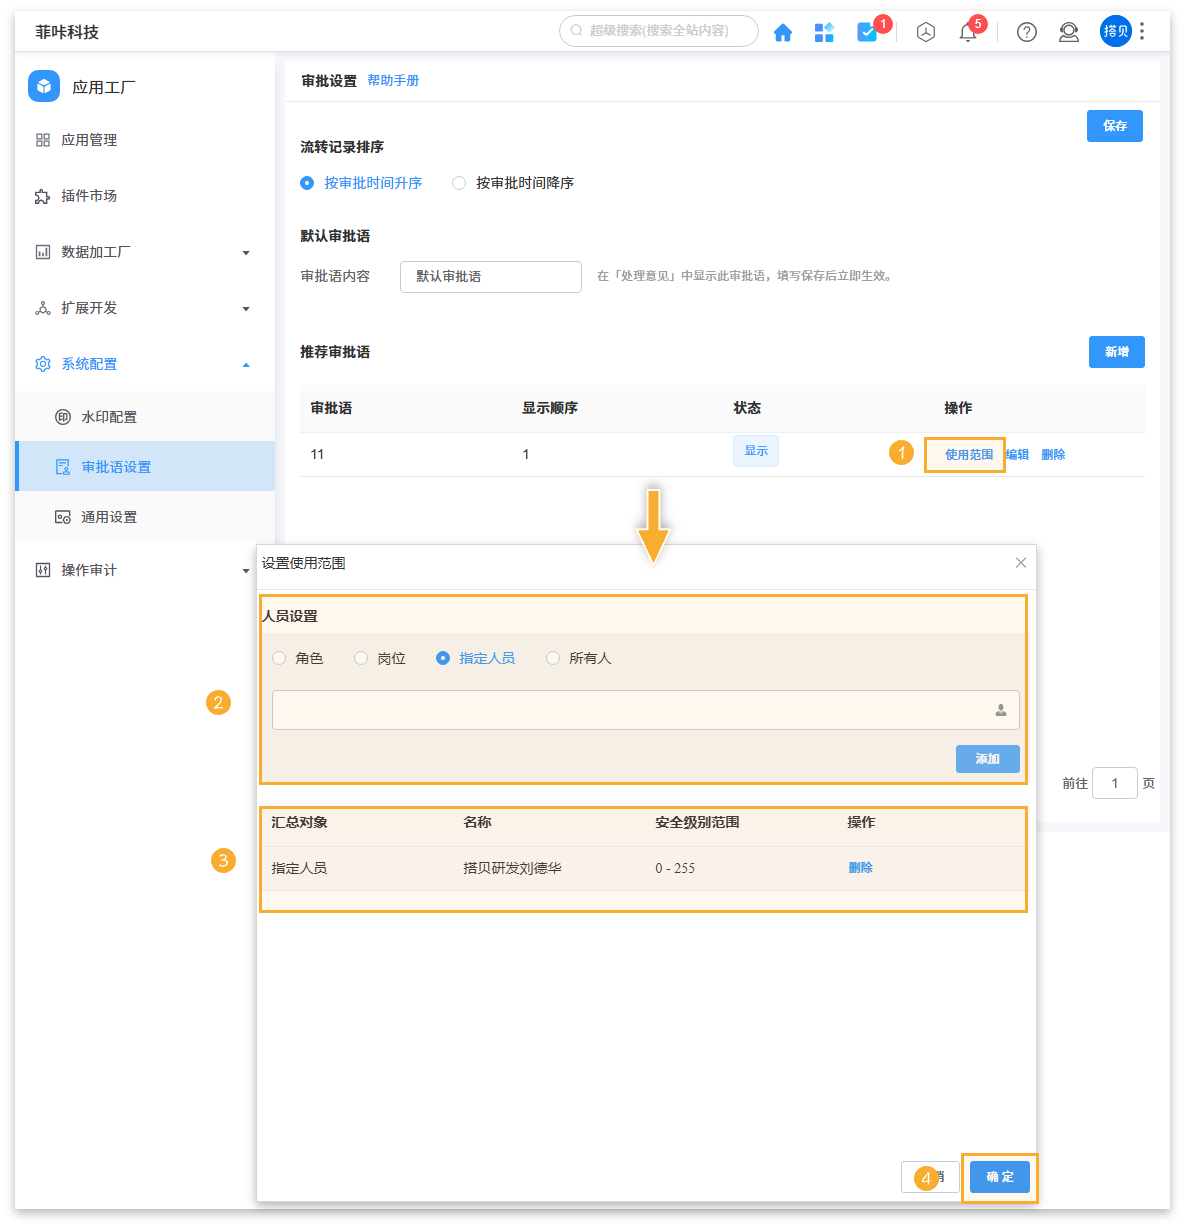Click the help question mark icon
The width and height of the screenshot is (1185, 1228).
point(1026,31)
